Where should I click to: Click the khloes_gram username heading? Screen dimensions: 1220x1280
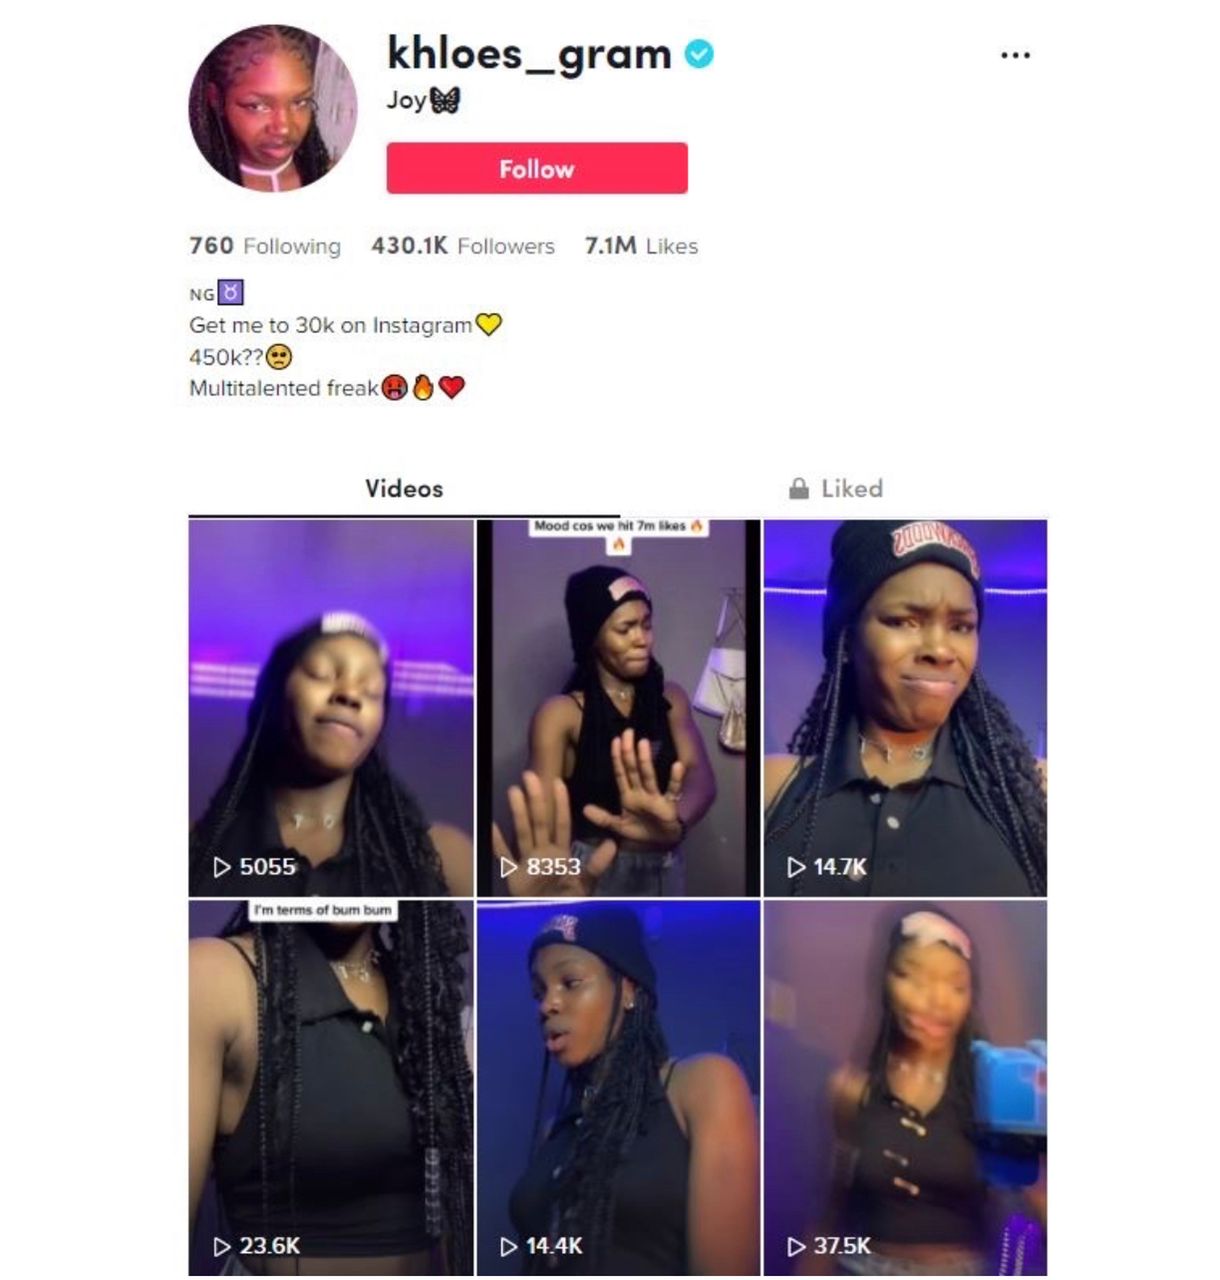pyautogui.click(x=529, y=54)
